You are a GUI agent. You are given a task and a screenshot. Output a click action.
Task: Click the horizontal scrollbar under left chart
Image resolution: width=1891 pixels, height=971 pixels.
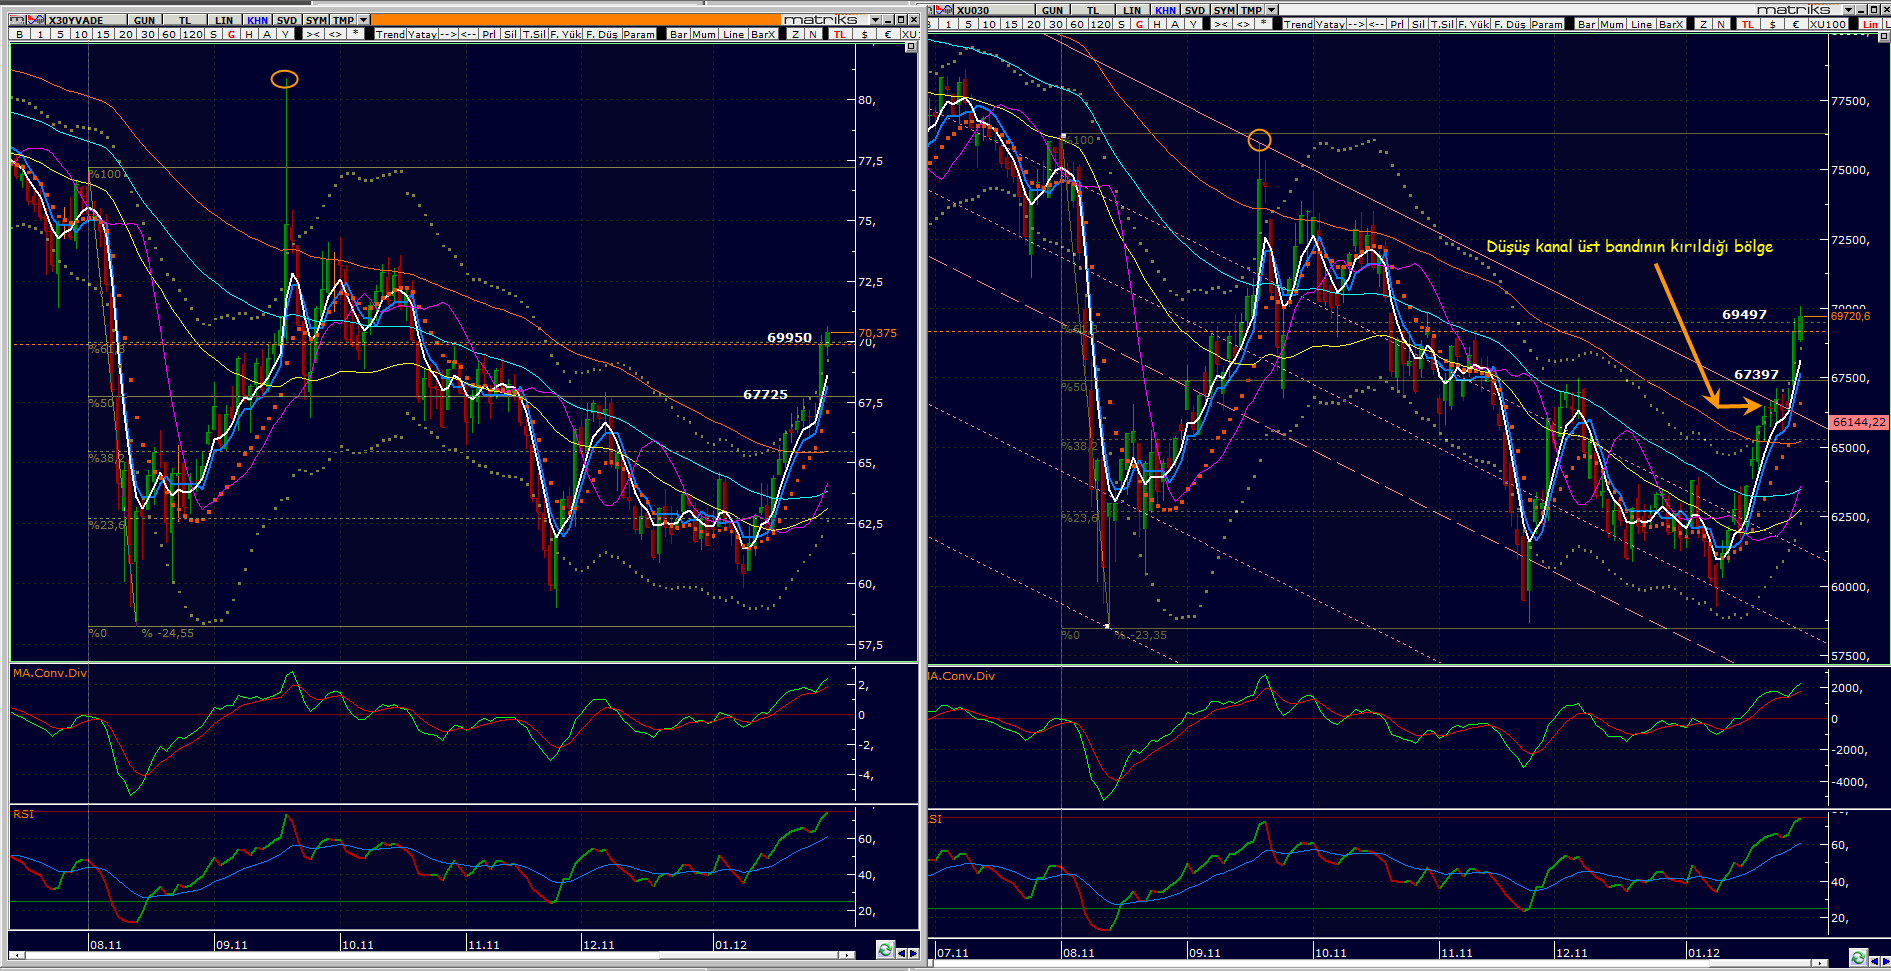432,956
